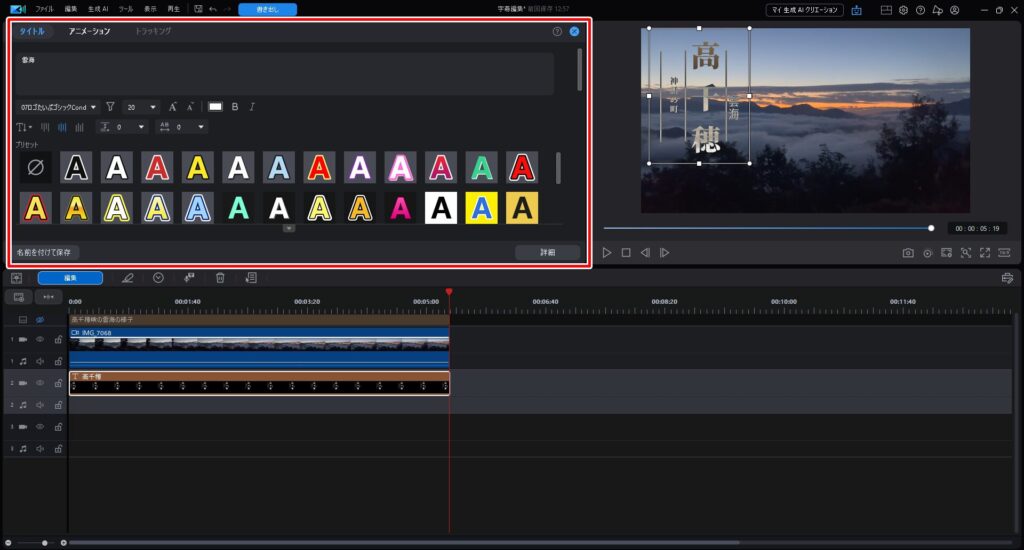This screenshot has width=1024, height=550.
Task: Click the snapshot camera icon under preview
Action: (908, 253)
